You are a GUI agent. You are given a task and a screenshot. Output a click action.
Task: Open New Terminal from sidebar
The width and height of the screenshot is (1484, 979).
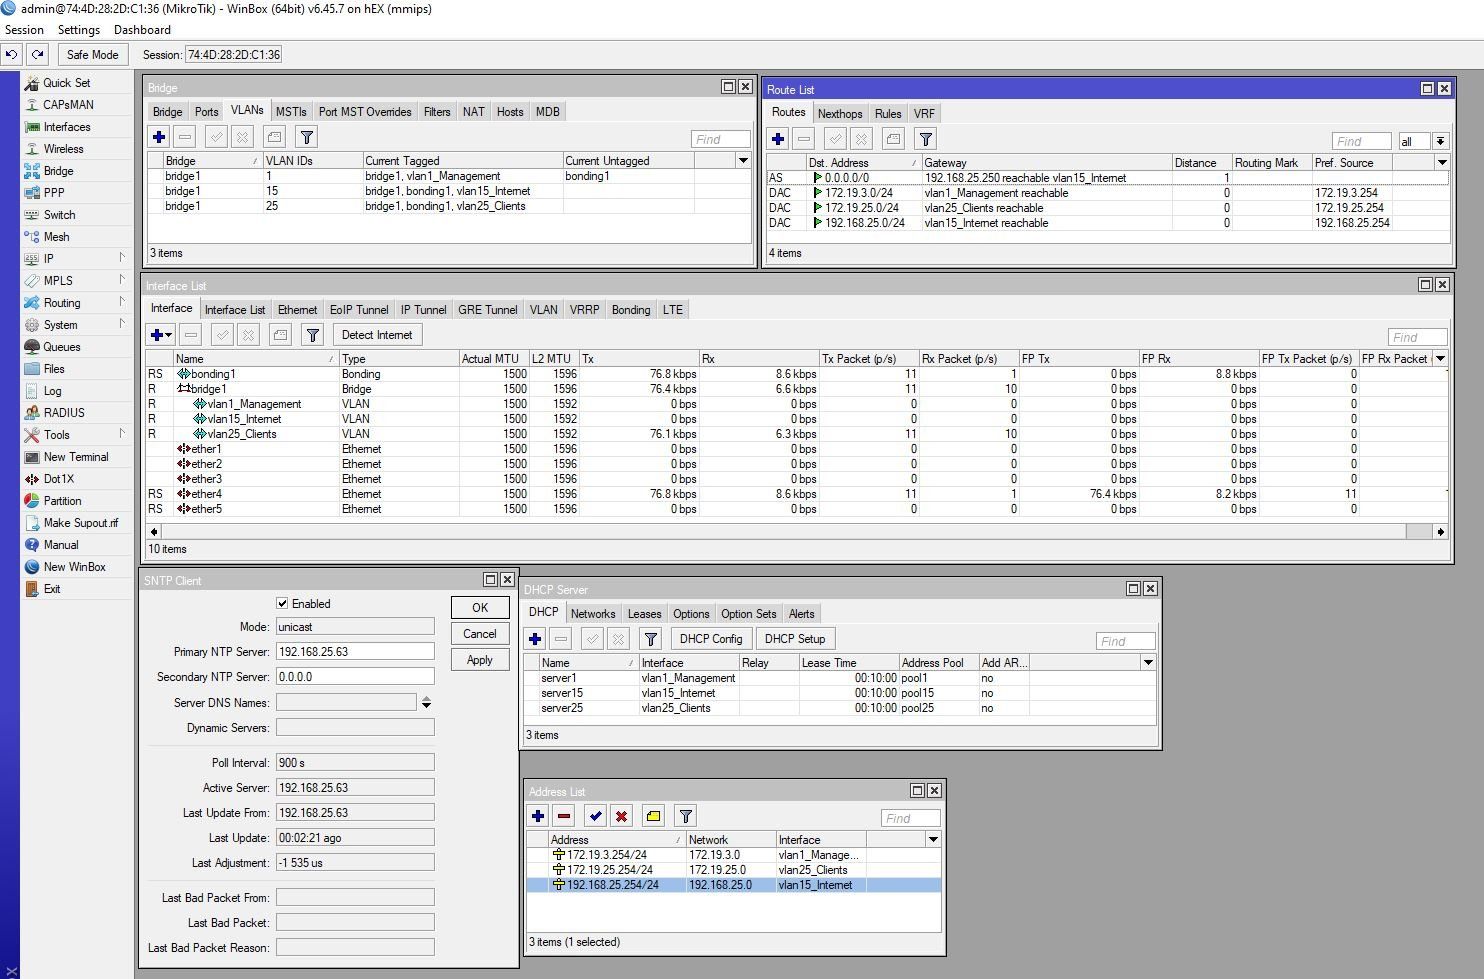coord(75,457)
